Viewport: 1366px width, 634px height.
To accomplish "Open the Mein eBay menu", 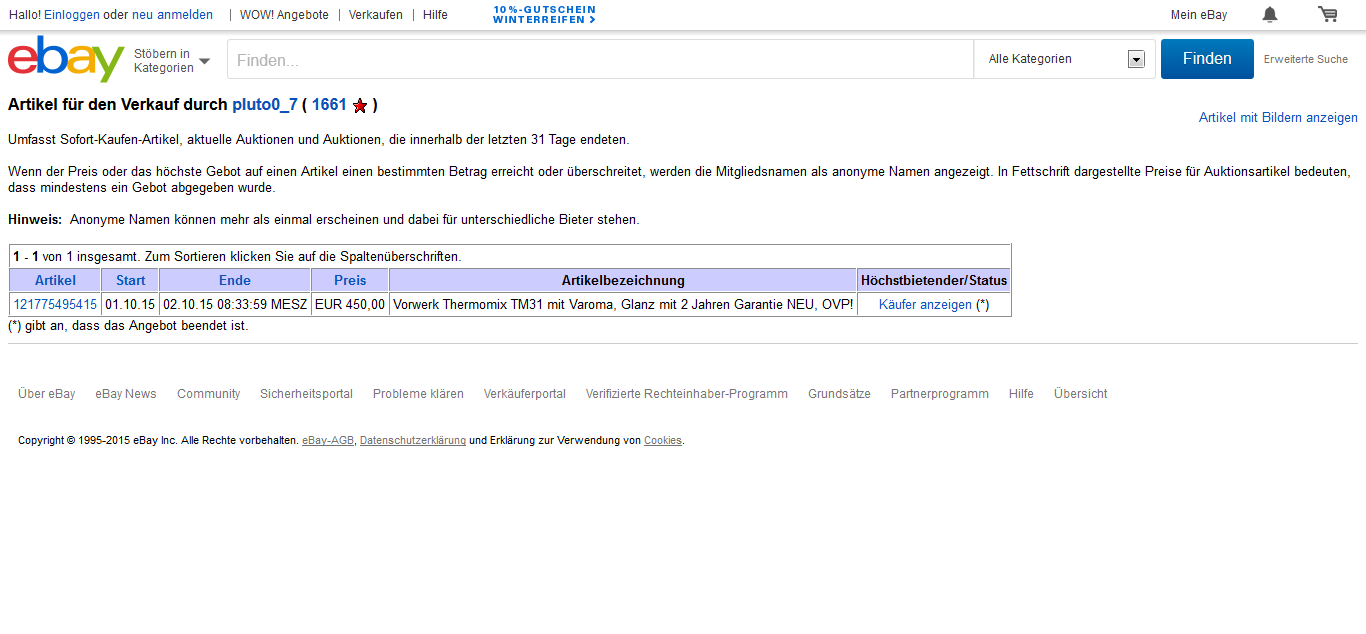I will pos(1199,15).
